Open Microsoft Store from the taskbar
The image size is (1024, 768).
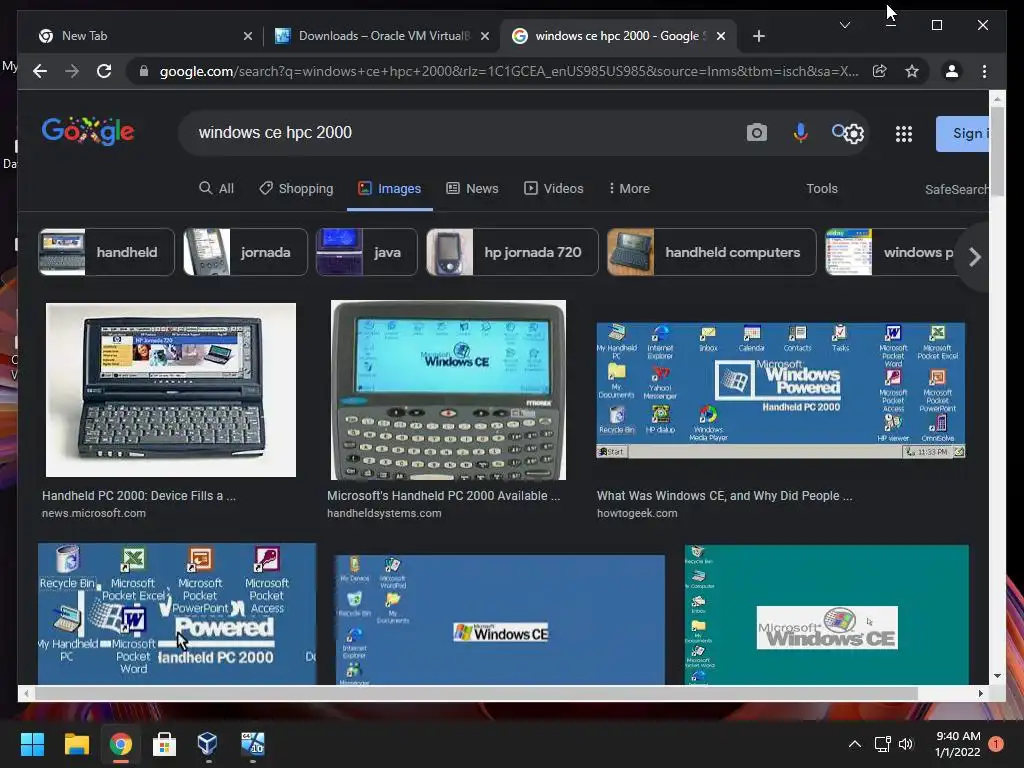click(164, 744)
